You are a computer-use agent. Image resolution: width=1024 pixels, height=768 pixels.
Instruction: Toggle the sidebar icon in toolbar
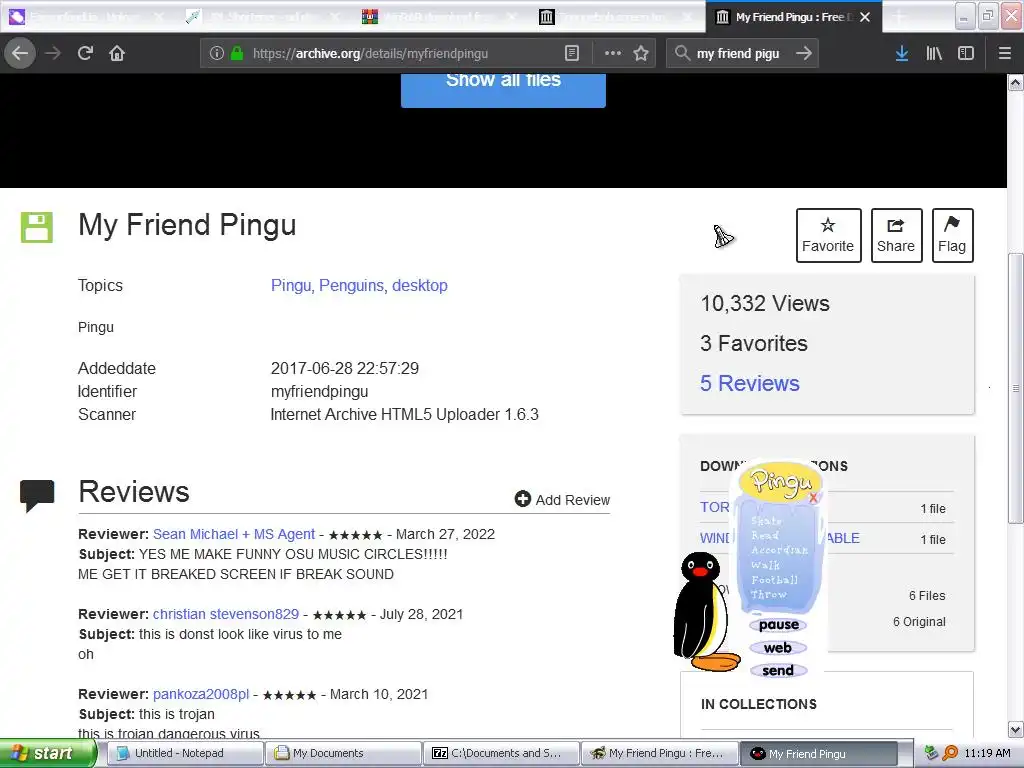click(966, 54)
